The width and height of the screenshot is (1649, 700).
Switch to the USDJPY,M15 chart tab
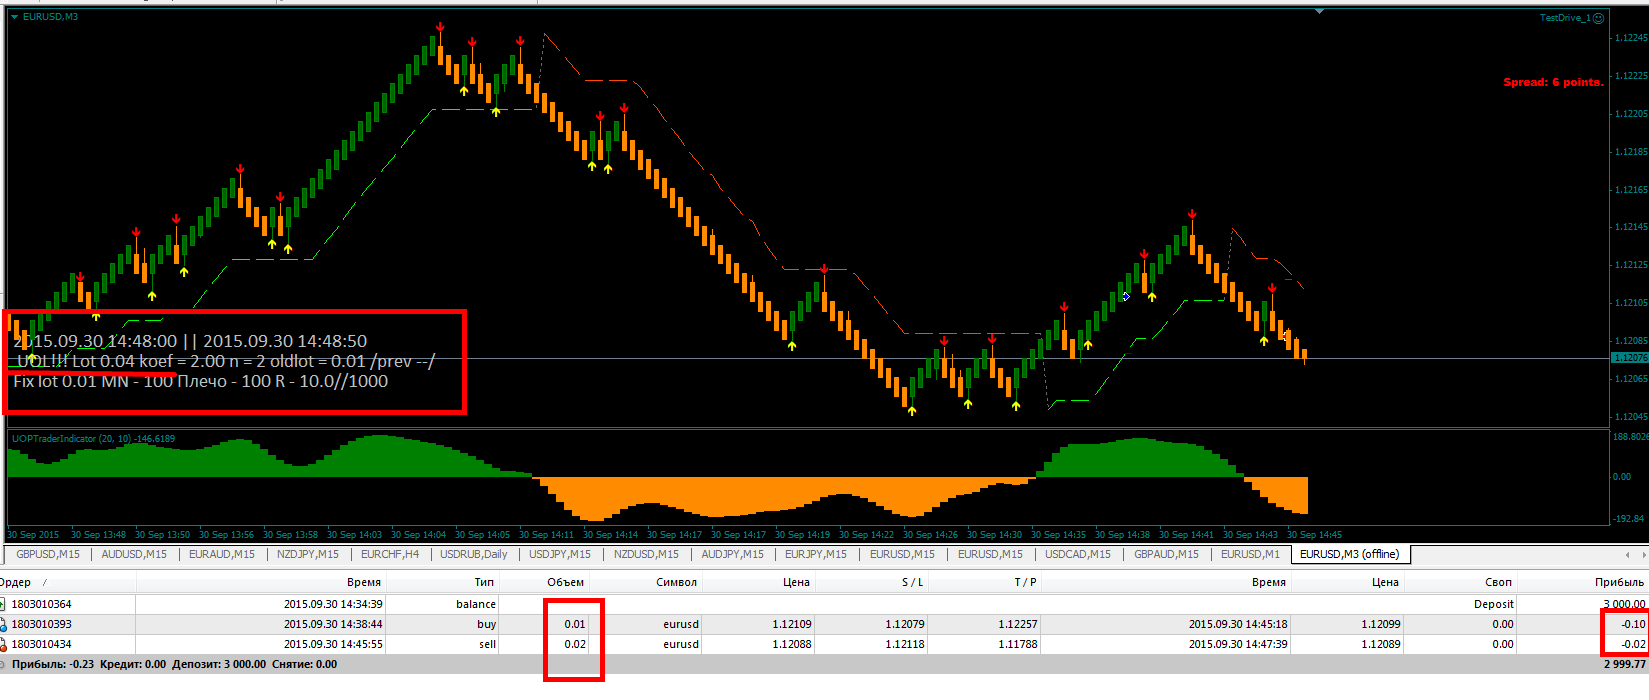point(560,554)
